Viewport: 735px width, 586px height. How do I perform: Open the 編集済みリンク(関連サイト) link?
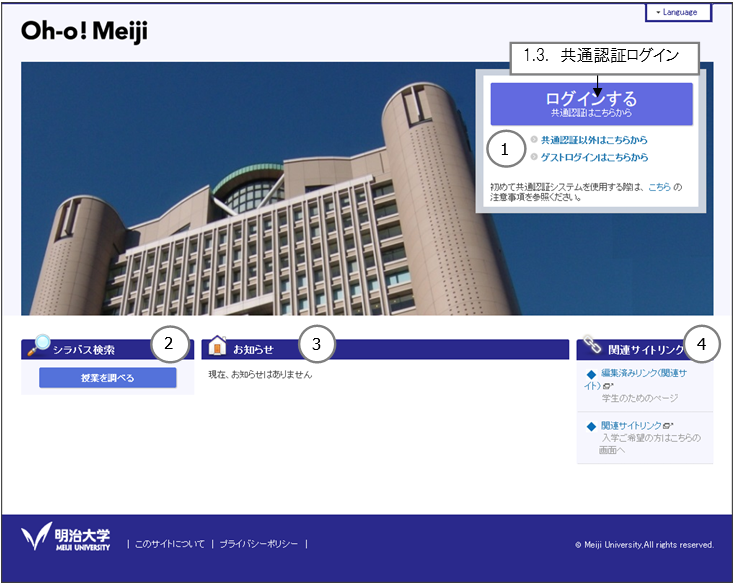tap(636, 379)
